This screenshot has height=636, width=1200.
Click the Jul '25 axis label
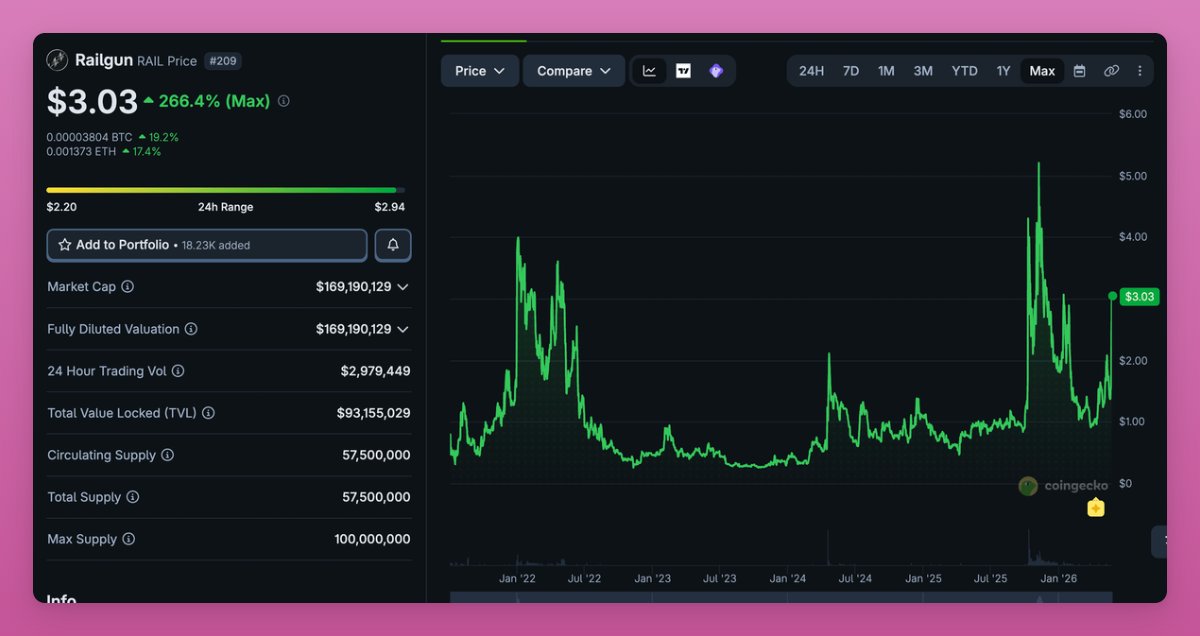[991, 578]
